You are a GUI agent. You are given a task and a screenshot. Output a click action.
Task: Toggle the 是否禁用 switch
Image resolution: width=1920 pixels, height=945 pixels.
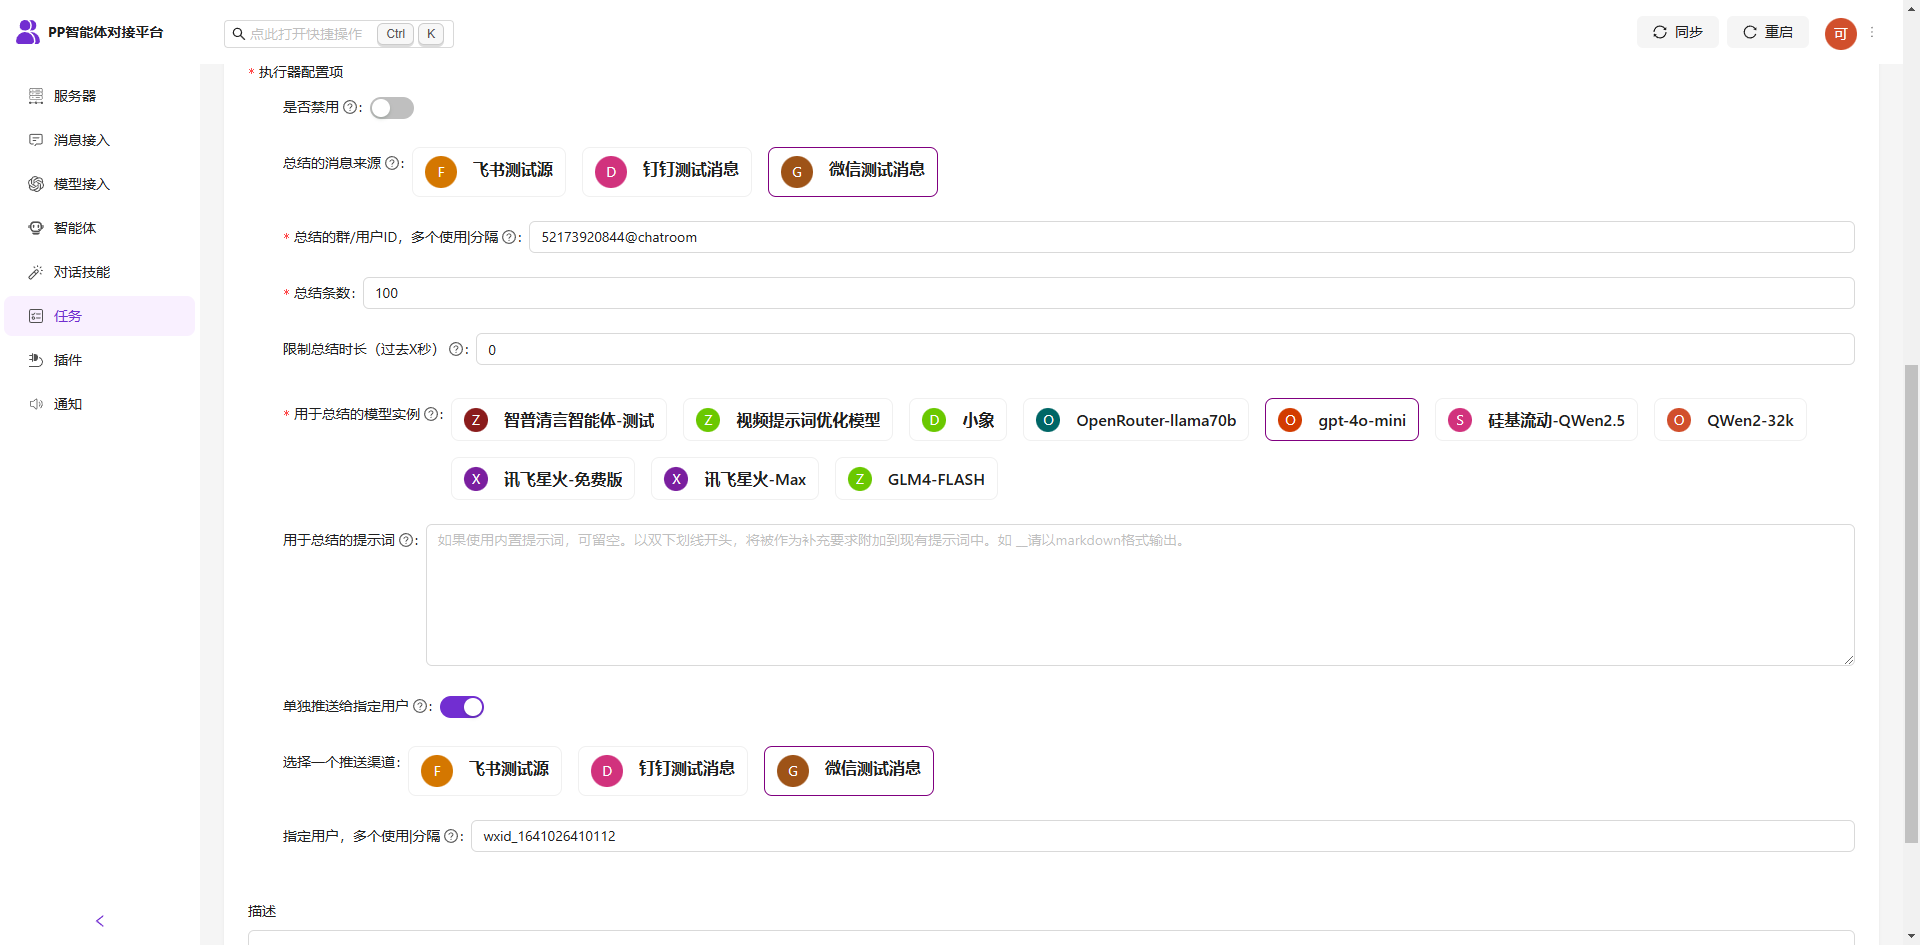click(x=392, y=108)
